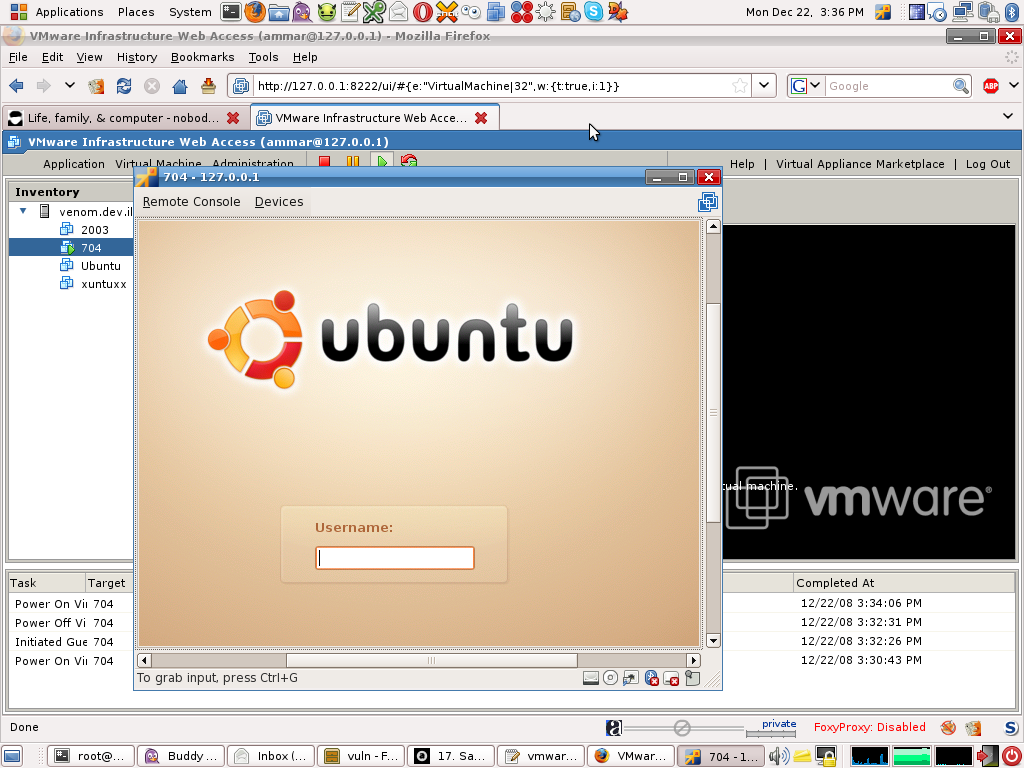Click the Bluetooth tray icon in top panel
This screenshot has width=1024, height=768.
click(x=1013, y=11)
